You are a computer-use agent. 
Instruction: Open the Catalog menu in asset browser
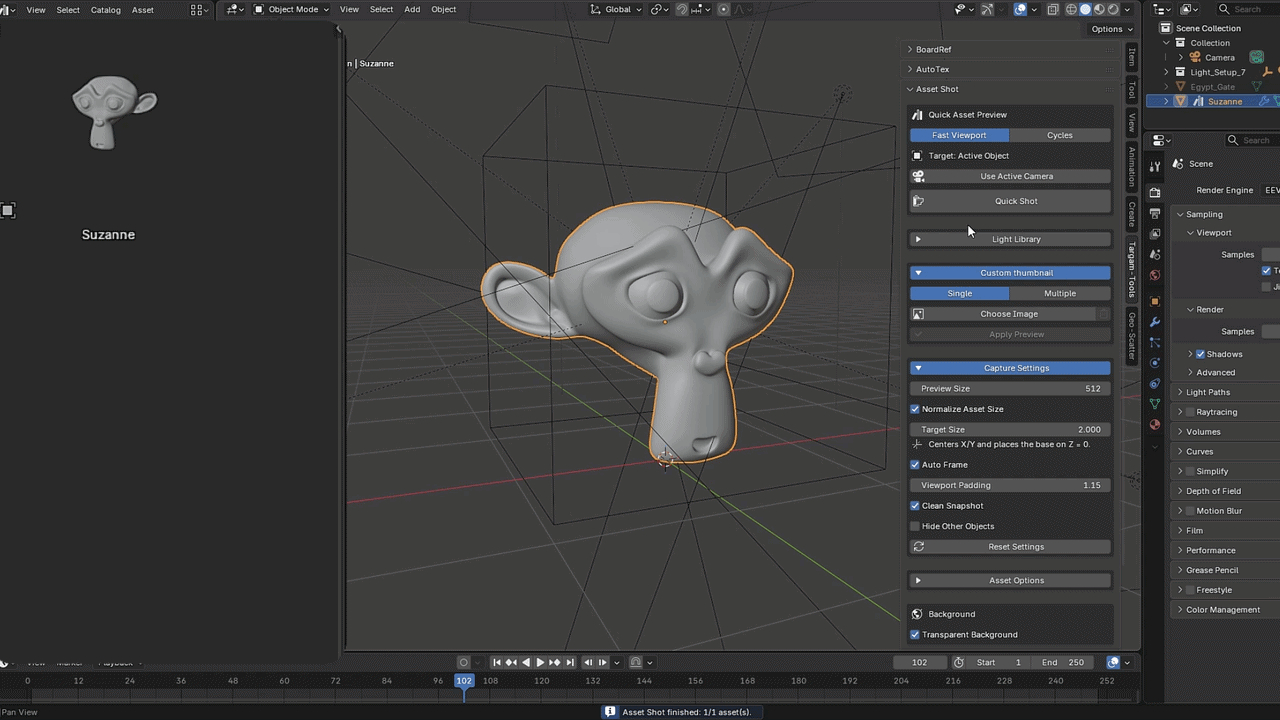click(105, 9)
